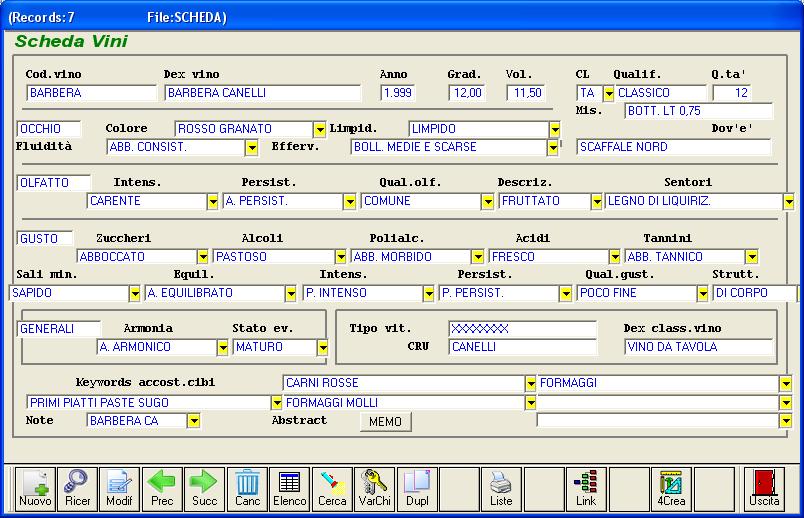Select the Qualif. CLASSICO field

pos(660,93)
